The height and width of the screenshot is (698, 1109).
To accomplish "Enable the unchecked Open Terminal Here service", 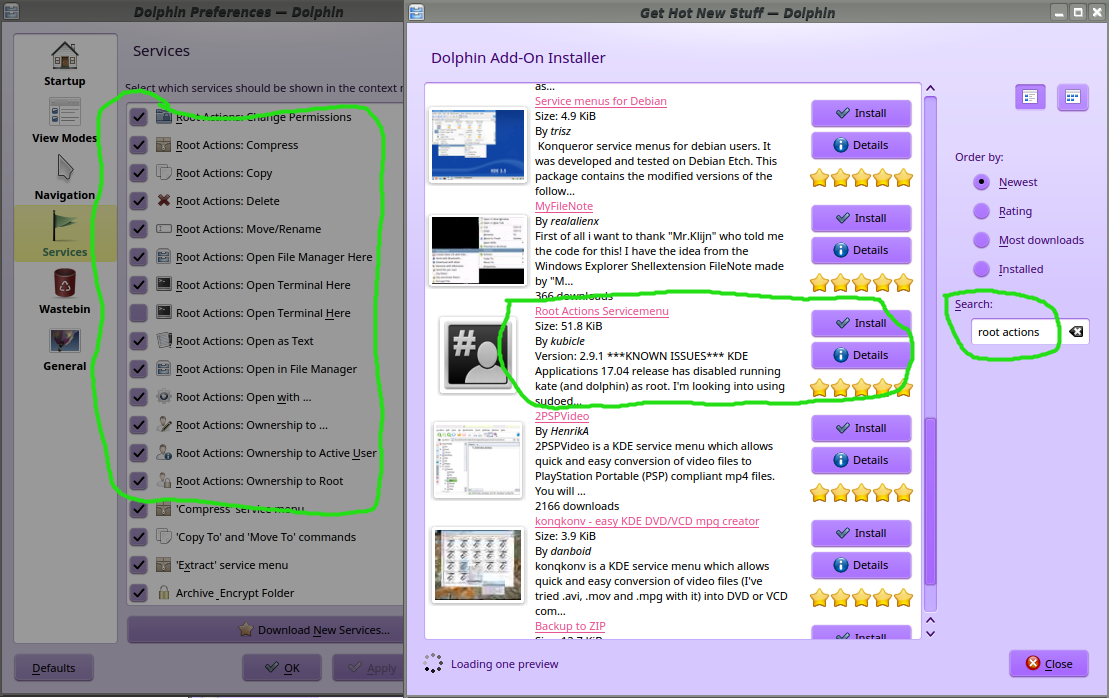I will tap(138, 313).
